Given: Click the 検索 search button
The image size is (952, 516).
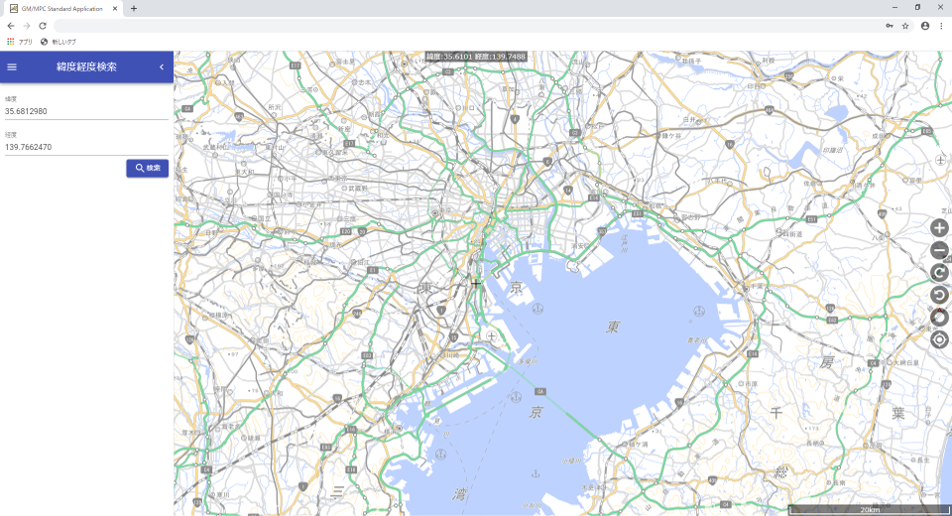Looking at the screenshot, I should 147,168.
